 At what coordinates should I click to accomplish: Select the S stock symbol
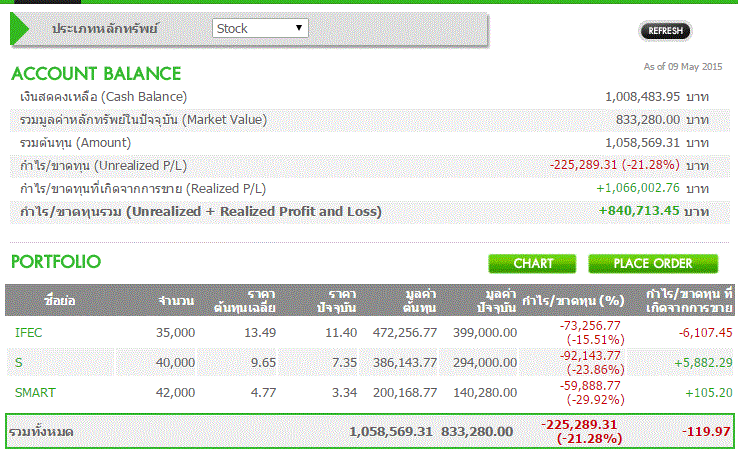tap(18, 362)
